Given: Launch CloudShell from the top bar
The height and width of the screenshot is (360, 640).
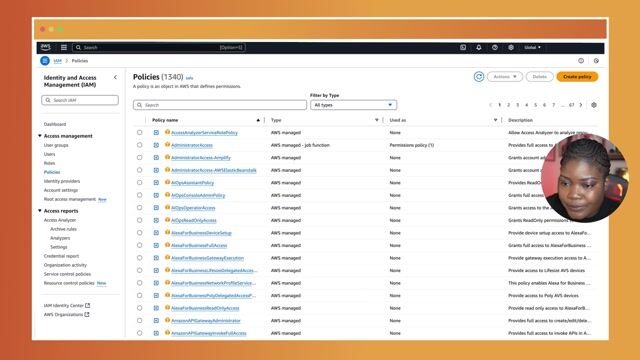Looking at the screenshot, I should [463, 47].
